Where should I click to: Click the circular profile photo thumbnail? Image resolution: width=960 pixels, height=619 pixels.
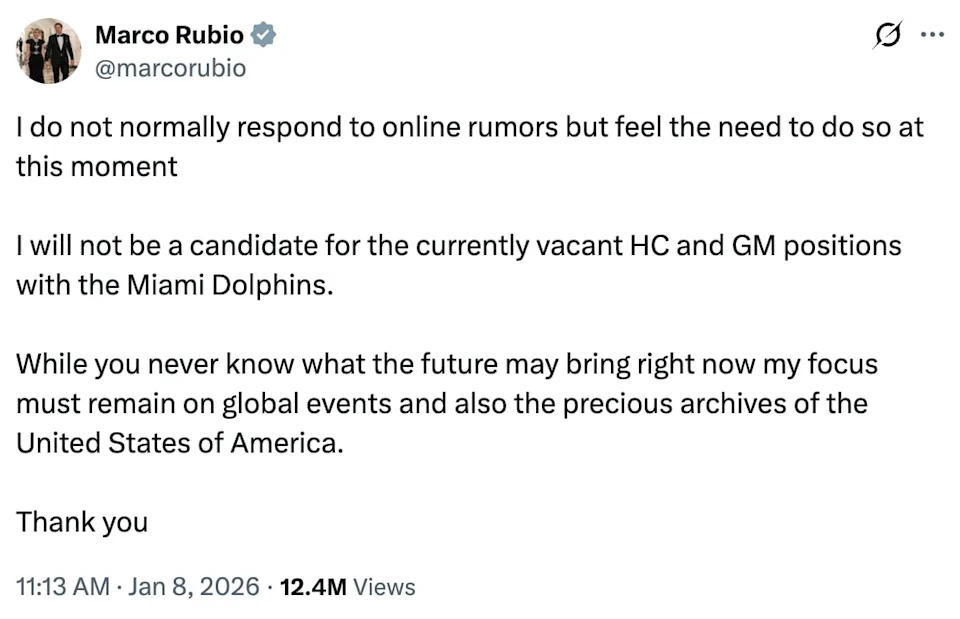(47, 47)
